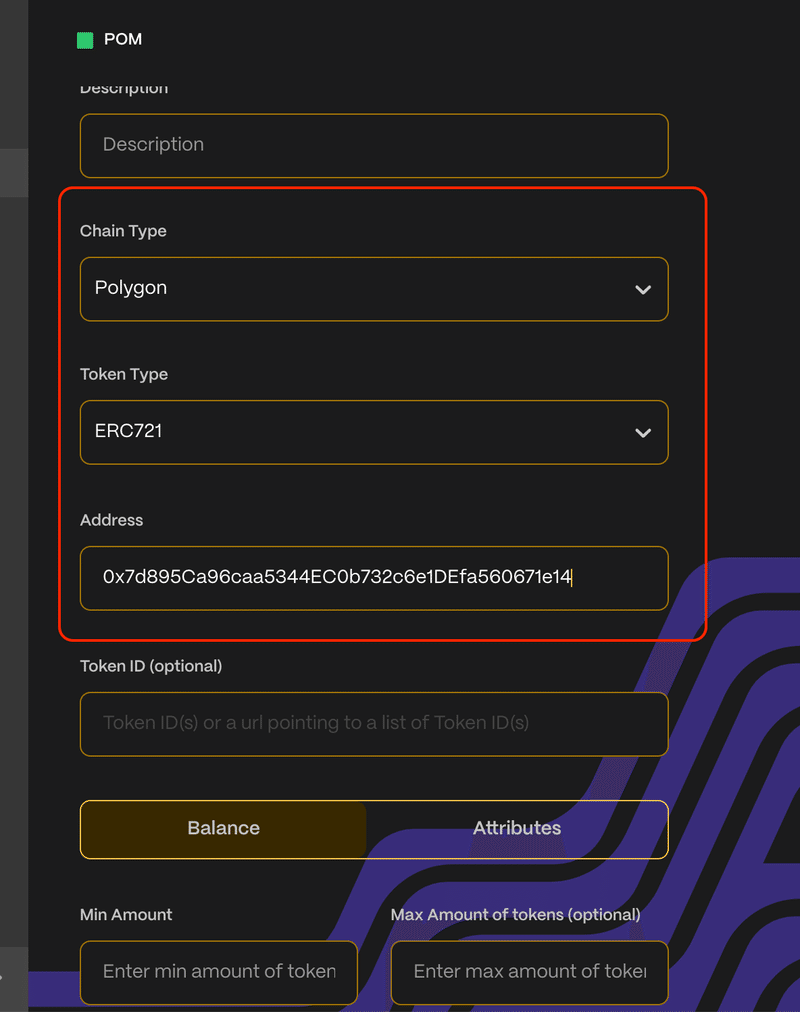Image resolution: width=800 pixels, height=1012 pixels.
Task: Select the highlighted item in left sidebar
Action: point(14,173)
